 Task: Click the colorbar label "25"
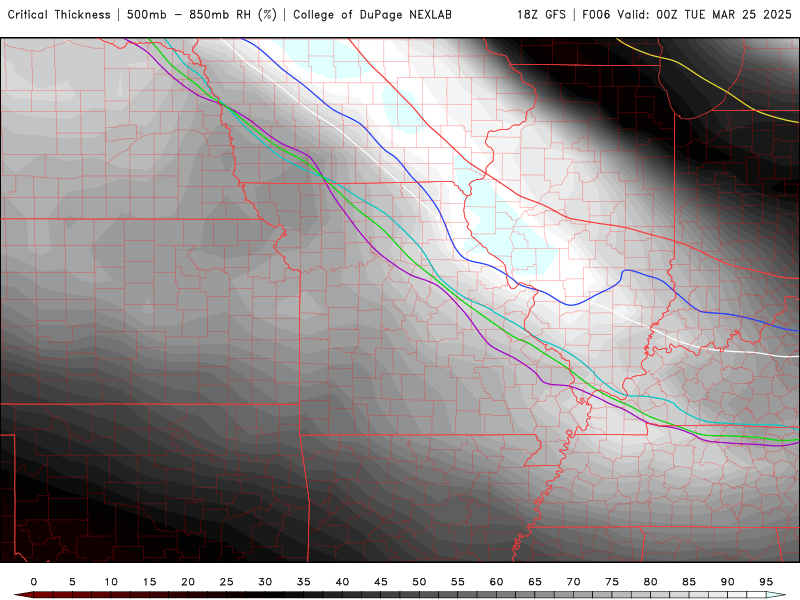tap(227, 582)
